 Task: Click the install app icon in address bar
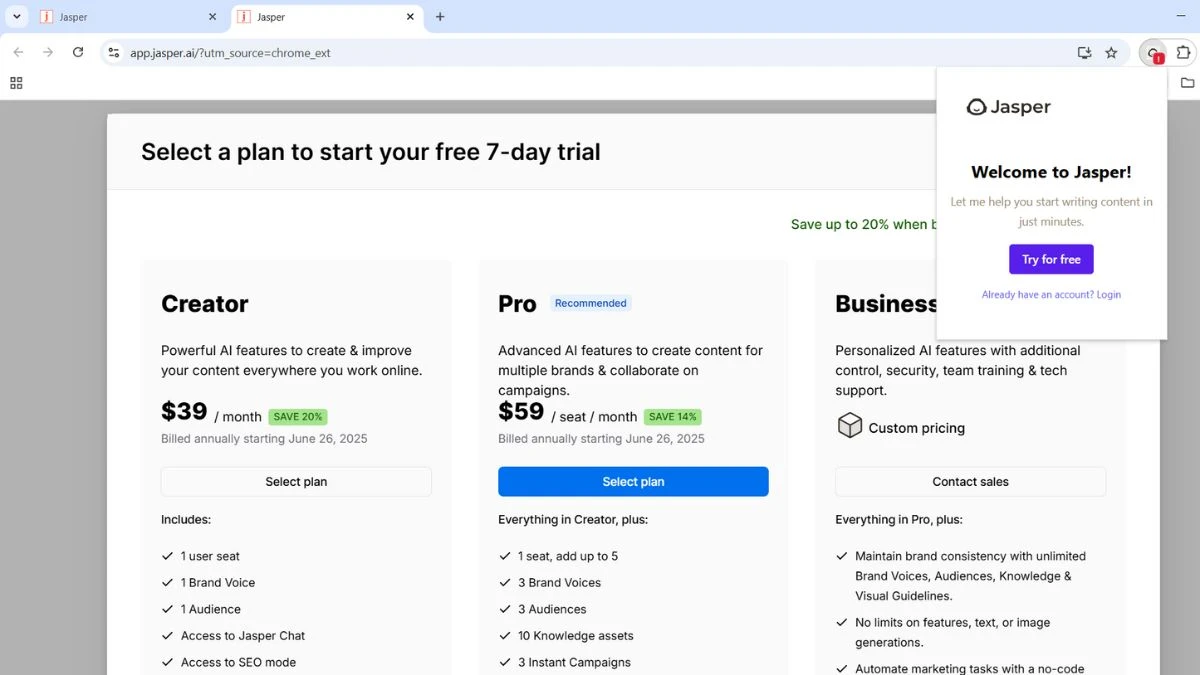click(1084, 53)
